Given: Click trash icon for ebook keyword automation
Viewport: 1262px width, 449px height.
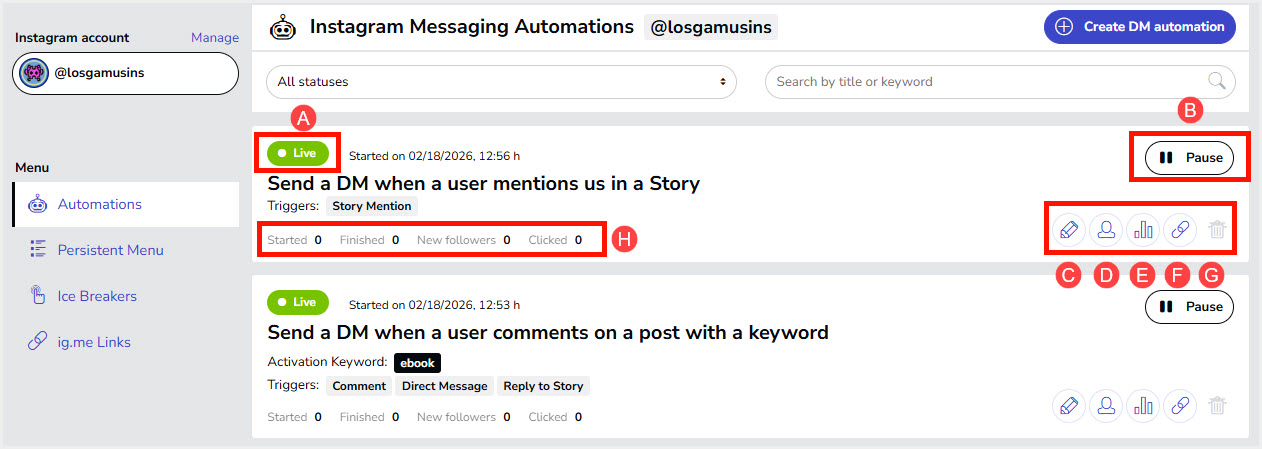Looking at the screenshot, I should click(1217, 406).
